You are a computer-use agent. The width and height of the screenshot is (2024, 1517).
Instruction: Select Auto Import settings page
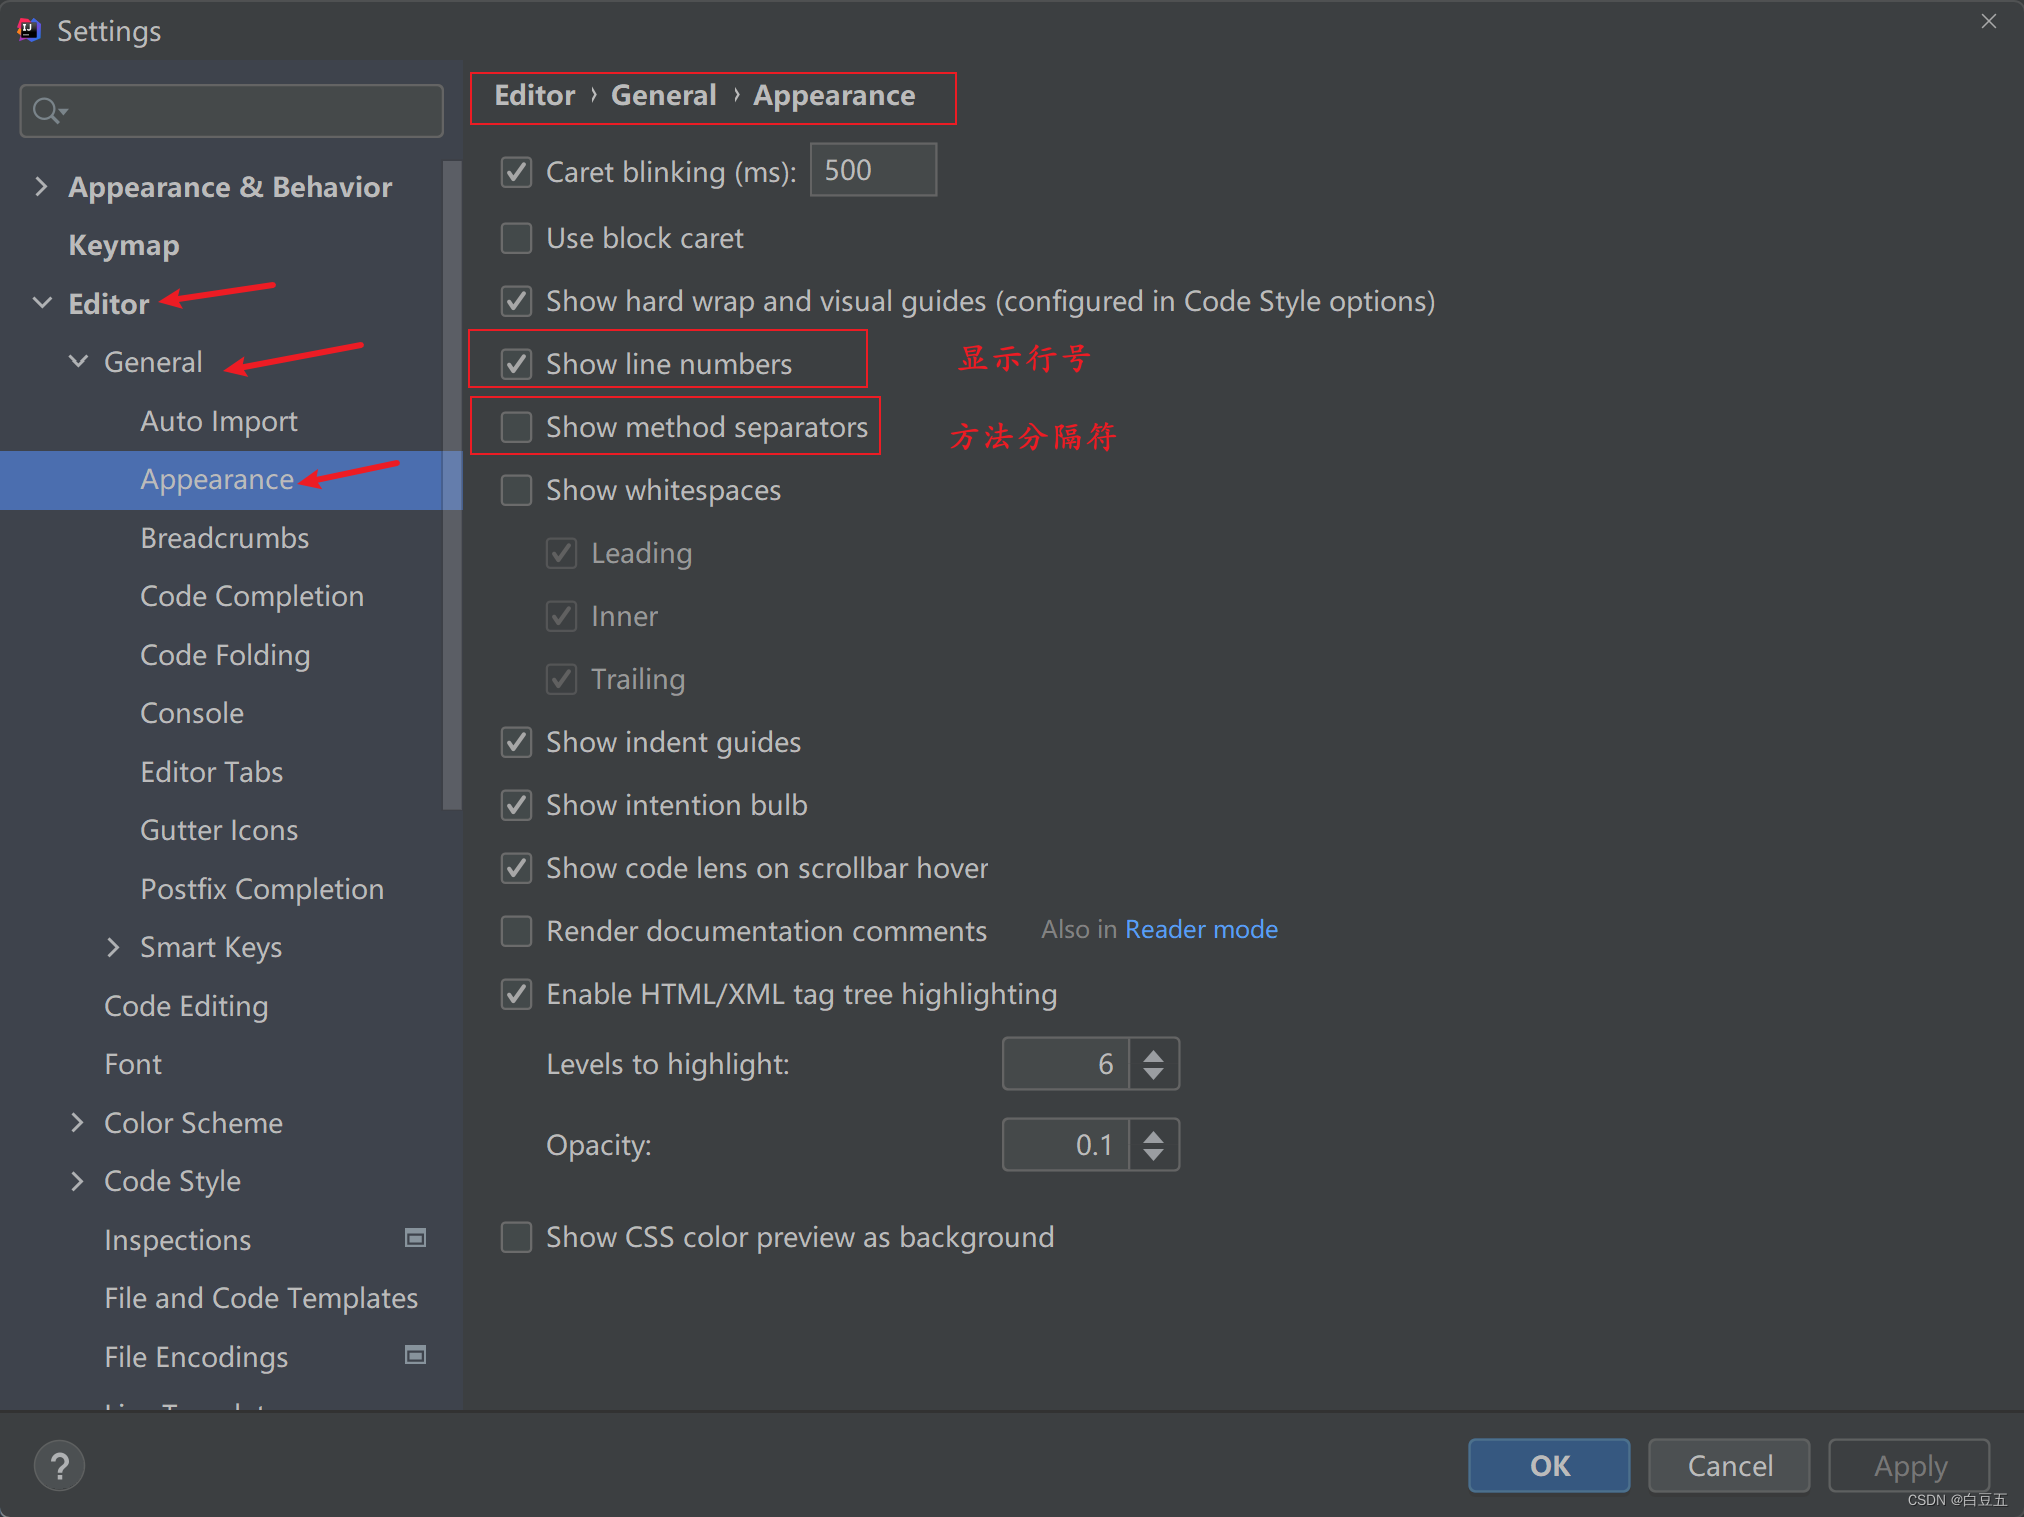click(219, 421)
